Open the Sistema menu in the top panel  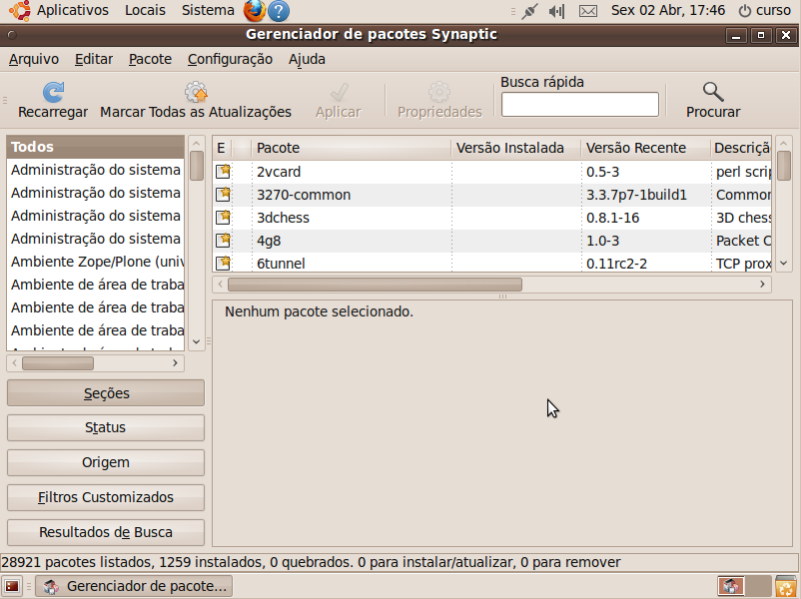[x=208, y=10]
